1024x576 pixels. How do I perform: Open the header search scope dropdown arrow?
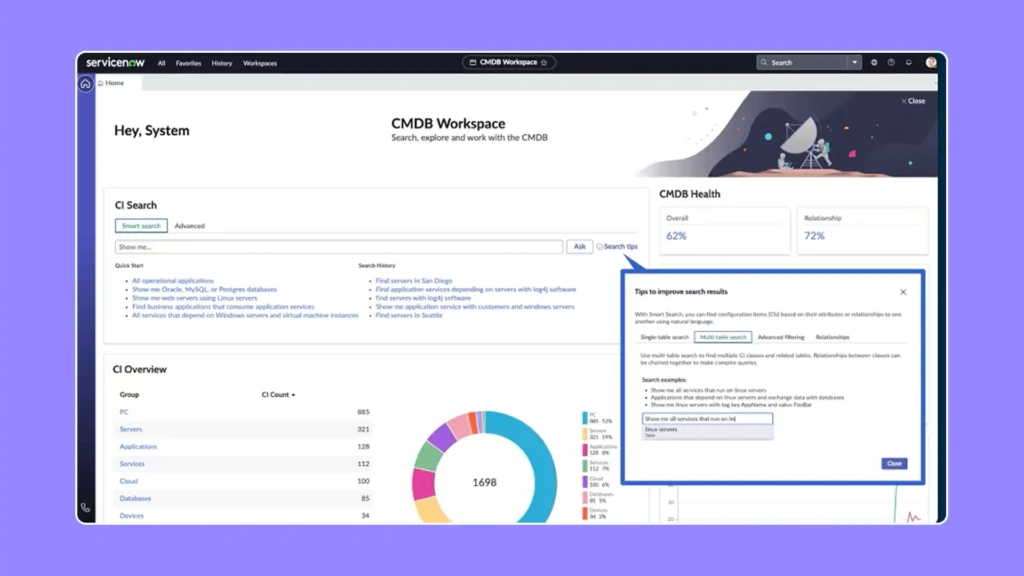(855, 62)
